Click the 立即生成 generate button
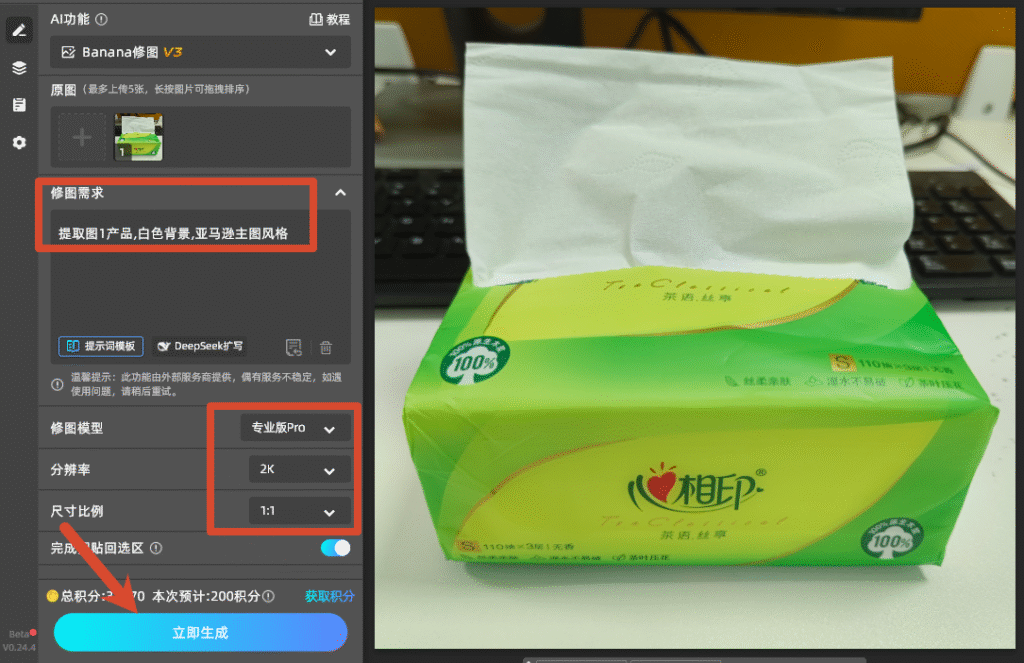The height and width of the screenshot is (663, 1024). (200, 632)
